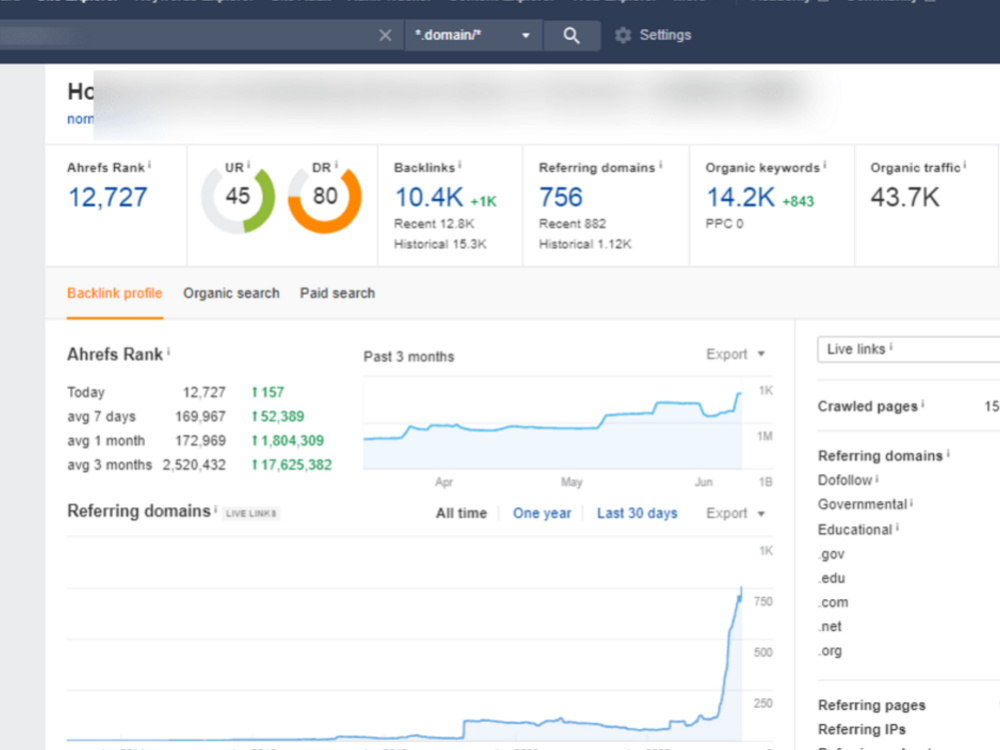The image size is (1000, 750).
Task: Click Referring pages in sidebar
Action: coord(871,705)
